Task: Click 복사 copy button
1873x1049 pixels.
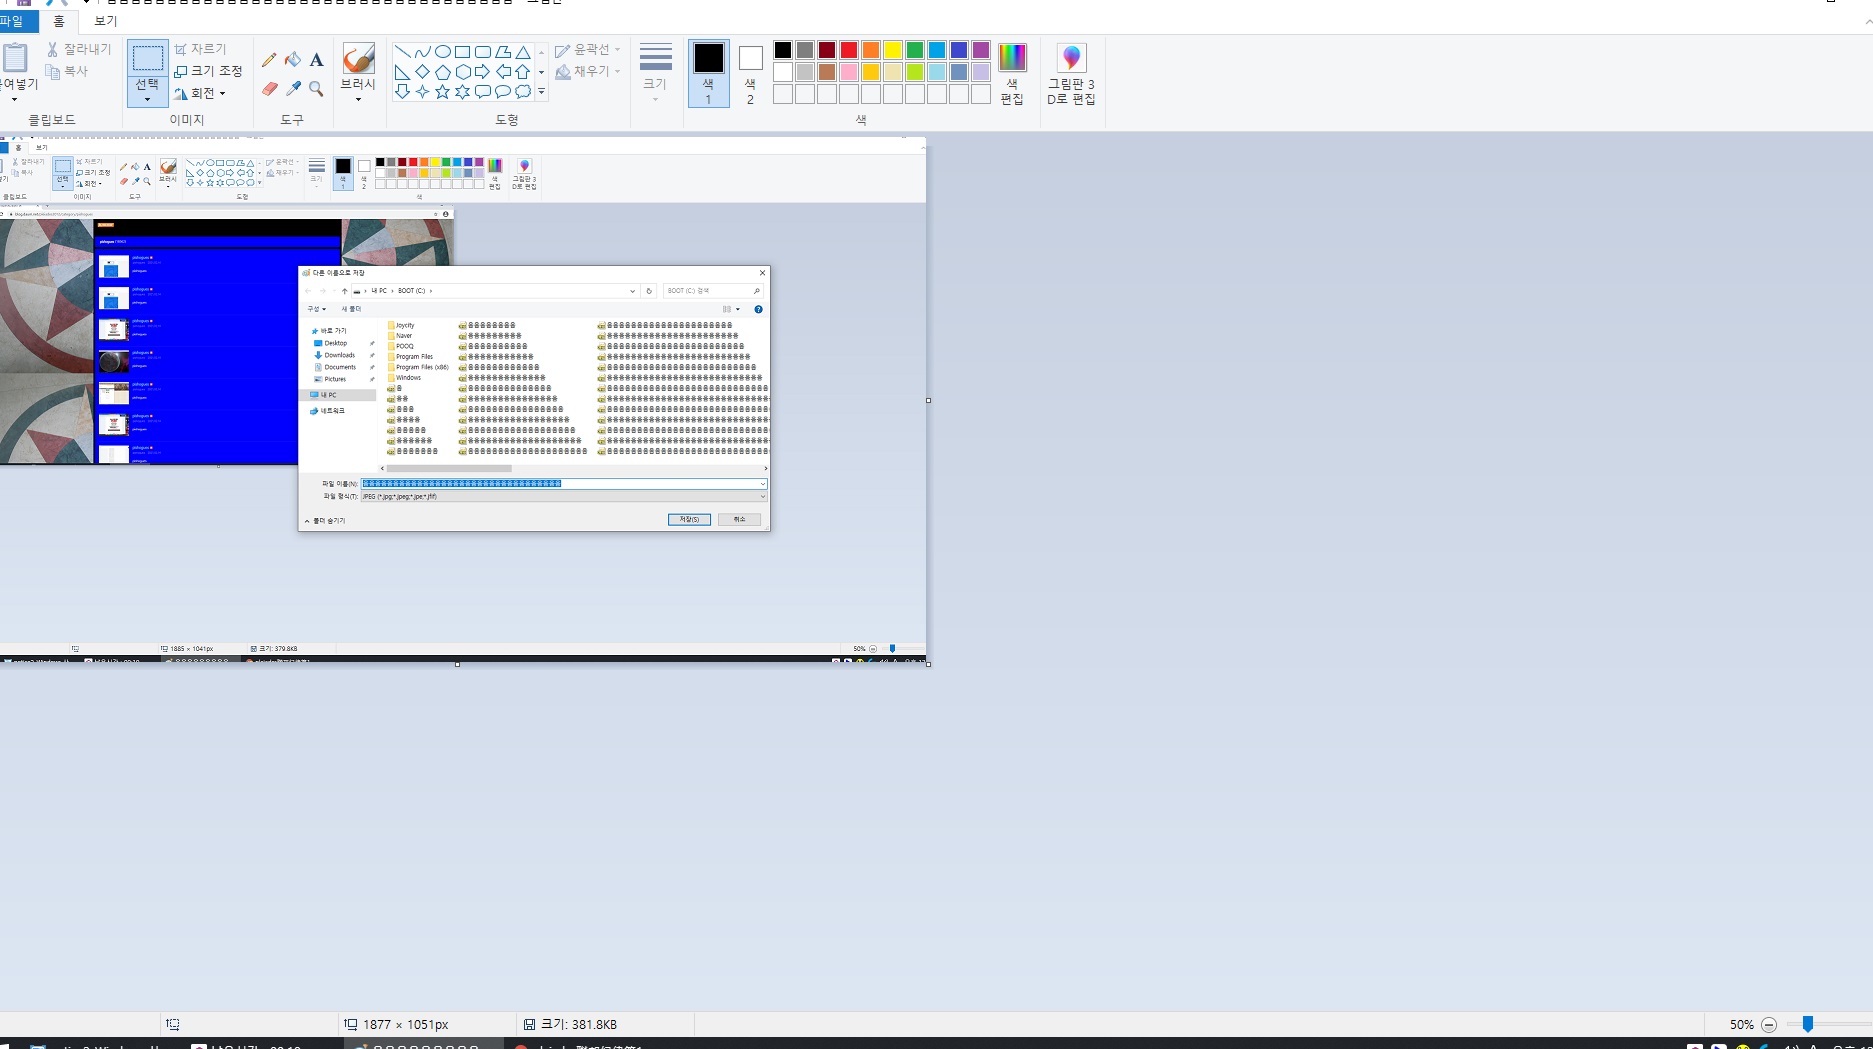Action: [x=67, y=71]
